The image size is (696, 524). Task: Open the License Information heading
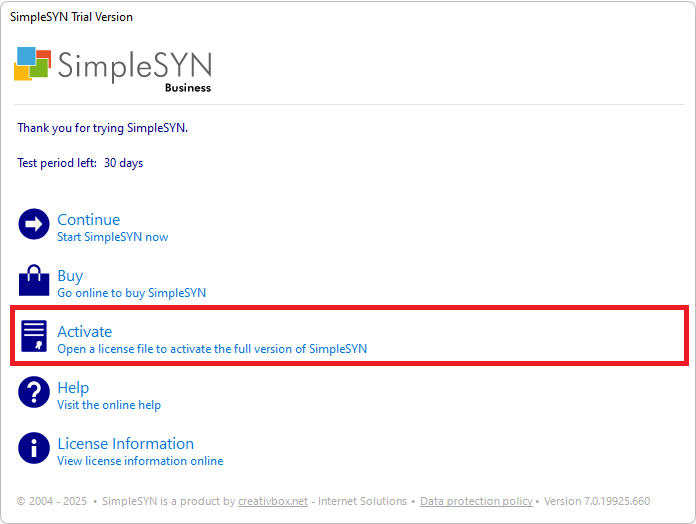tap(126, 444)
